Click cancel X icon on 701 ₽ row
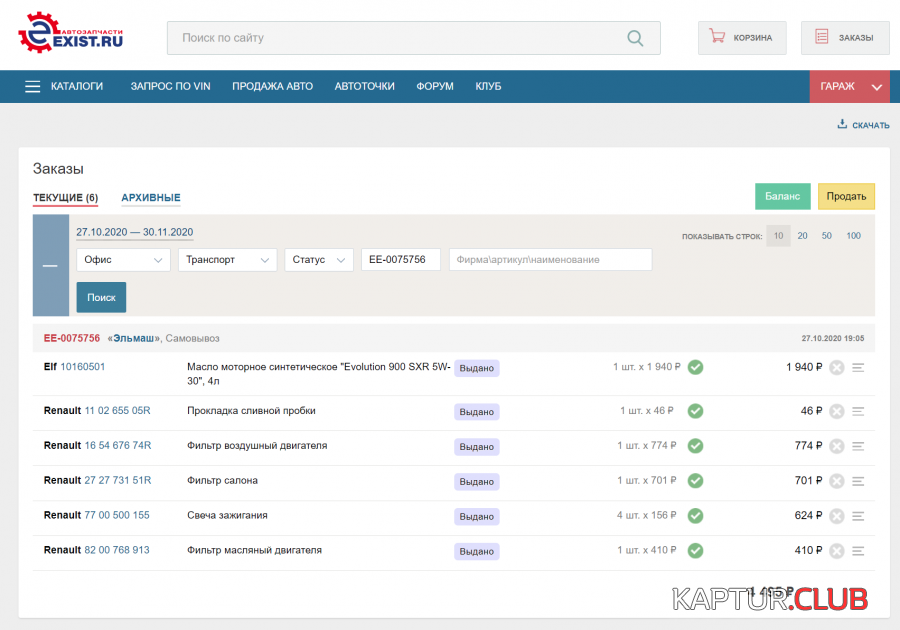Screen dimensions: 900x630 click(x=837, y=481)
